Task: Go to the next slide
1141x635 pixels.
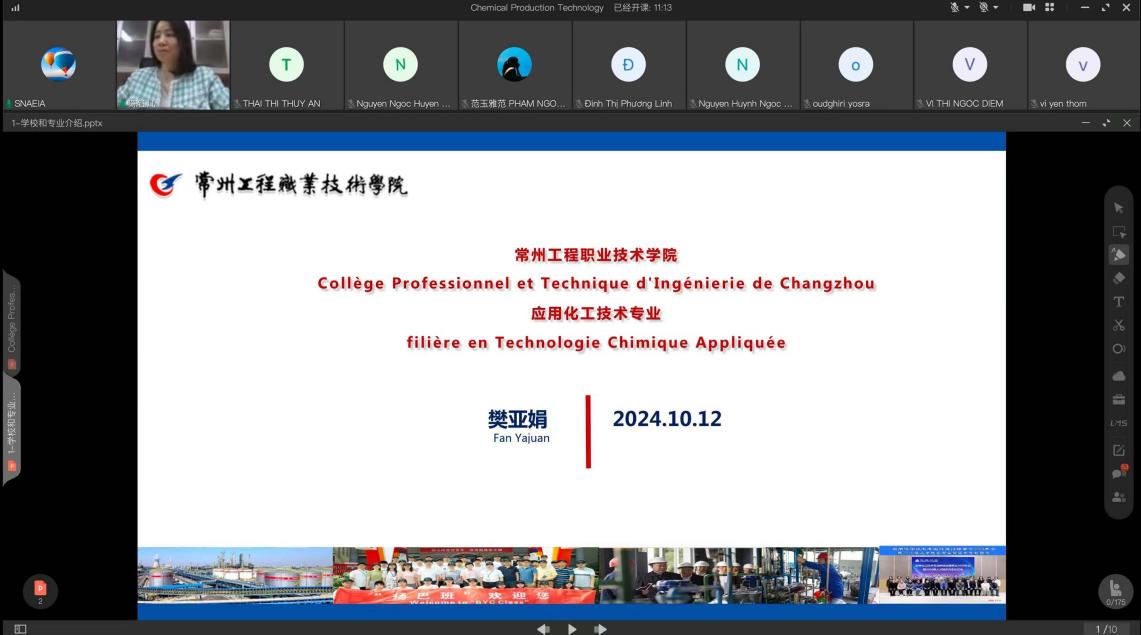Action: [x=601, y=629]
